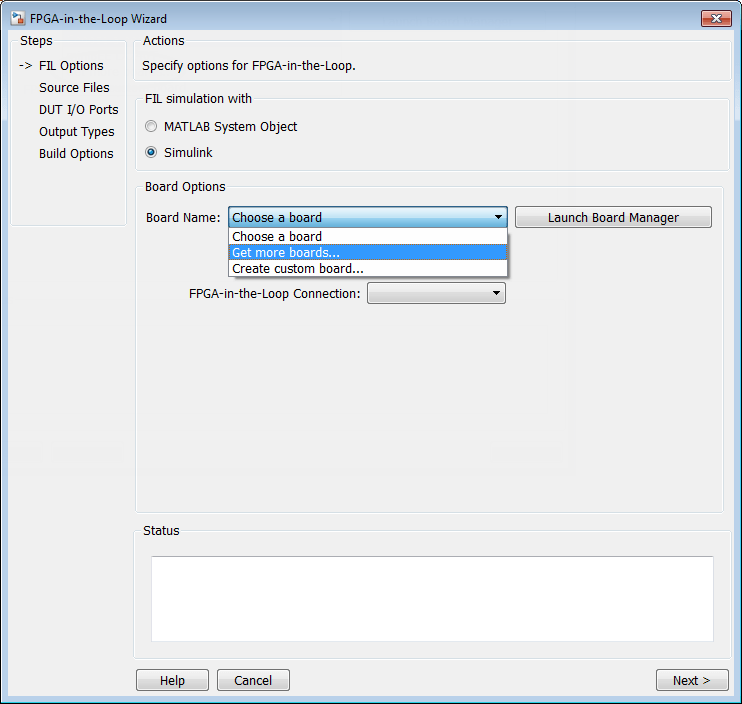Screen dimensions: 742x704
Task: Click the FPGA-in-the-Loop Wizard title bar icon
Action: click(x=18, y=18)
